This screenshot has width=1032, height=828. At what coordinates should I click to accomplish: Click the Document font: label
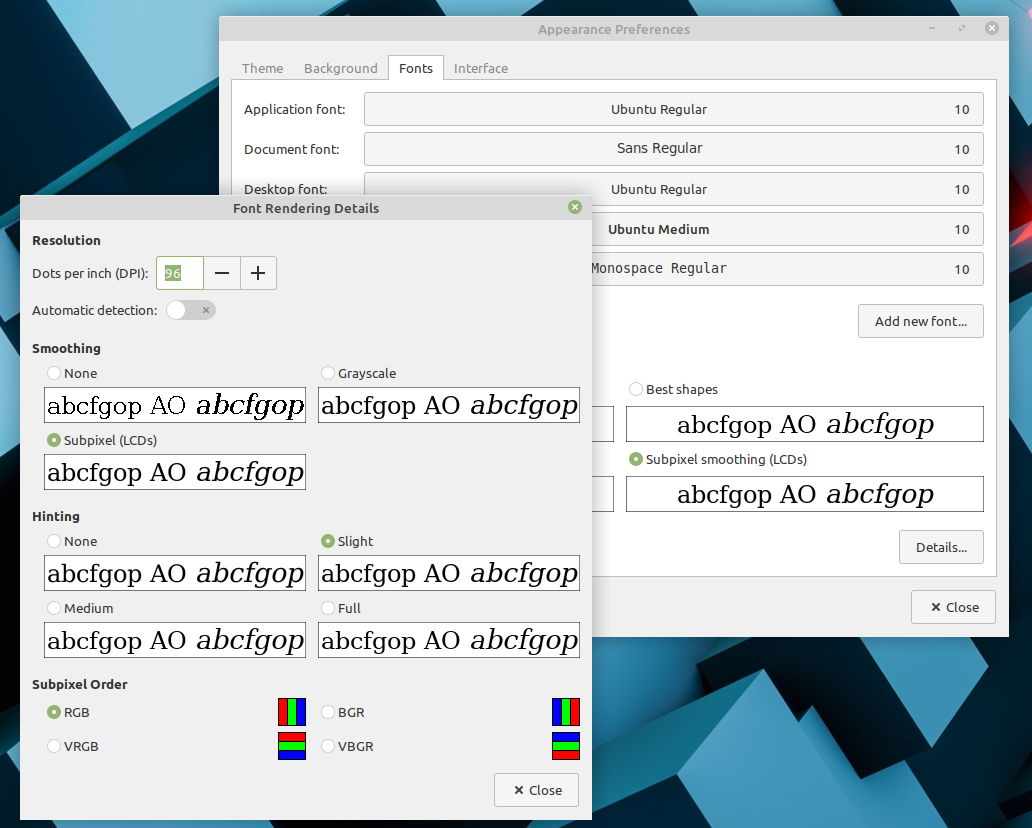pyautogui.click(x=292, y=149)
